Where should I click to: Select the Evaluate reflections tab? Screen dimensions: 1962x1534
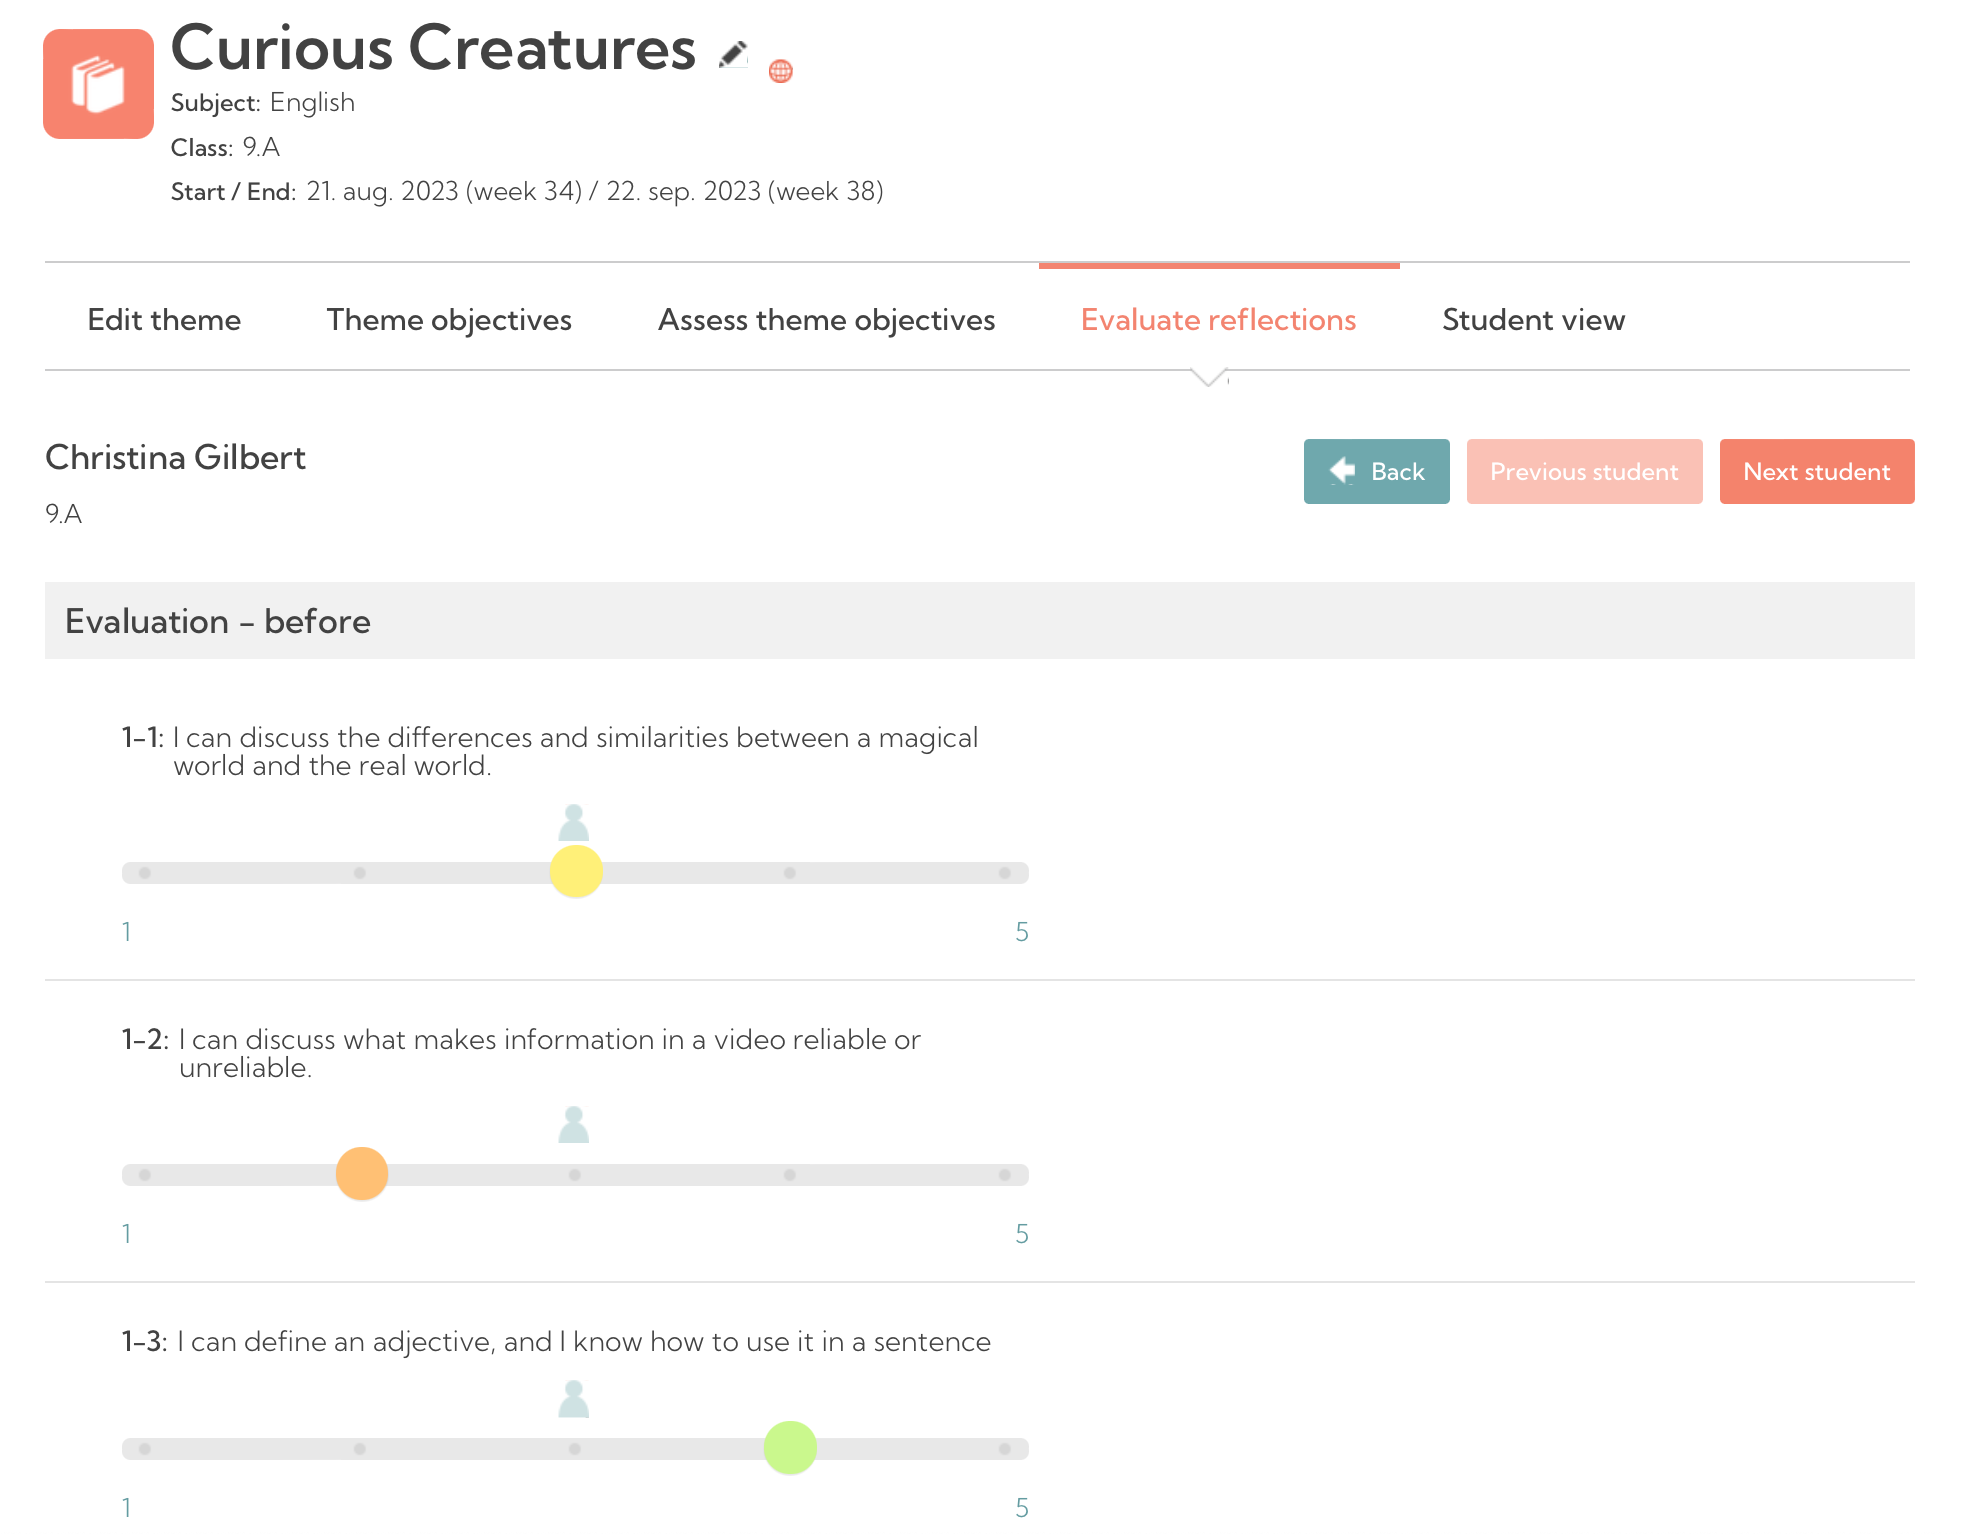pos(1218,320)
